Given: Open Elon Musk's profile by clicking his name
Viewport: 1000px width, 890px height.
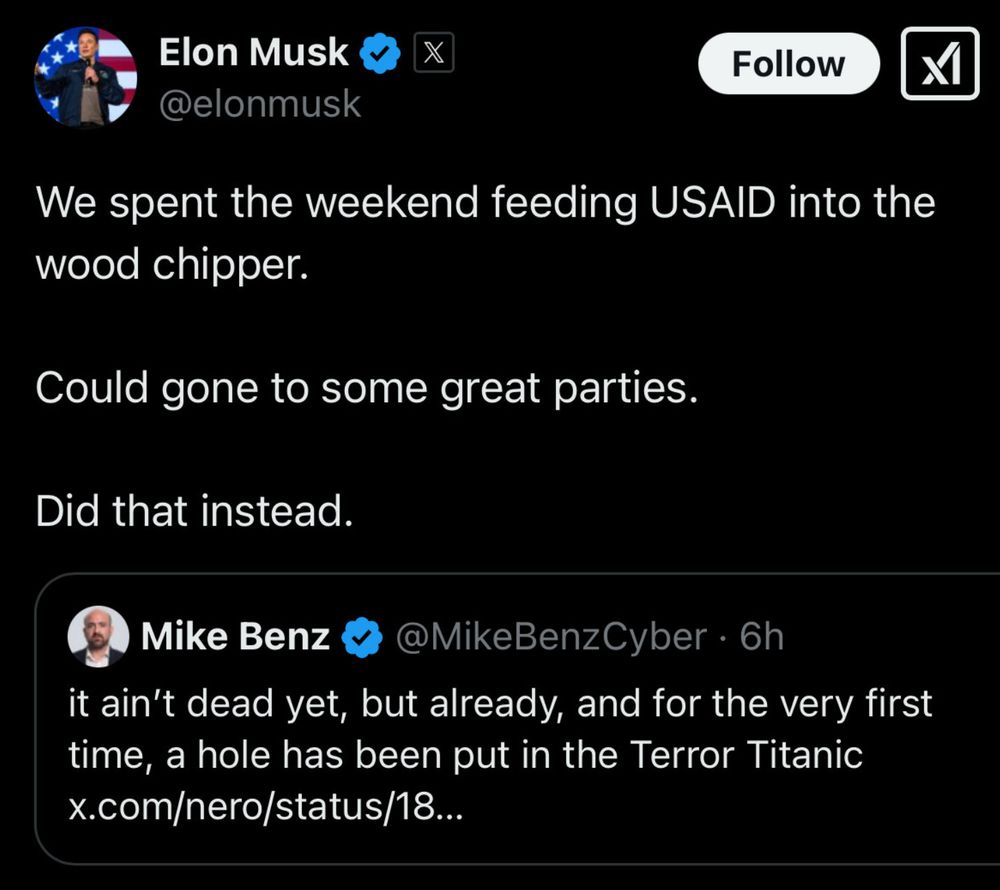Looking at the screenshot, I should pos(255,52).
